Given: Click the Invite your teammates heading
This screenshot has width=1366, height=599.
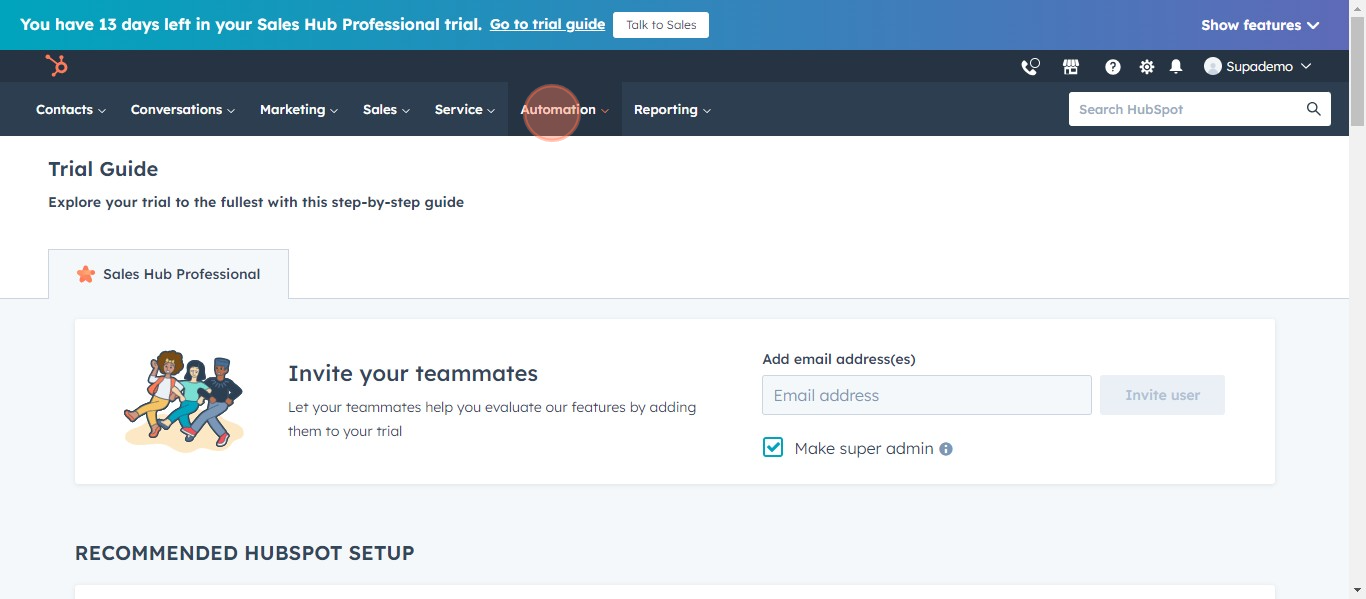Looking at the screenshot, I should click(x=413, y=374).
